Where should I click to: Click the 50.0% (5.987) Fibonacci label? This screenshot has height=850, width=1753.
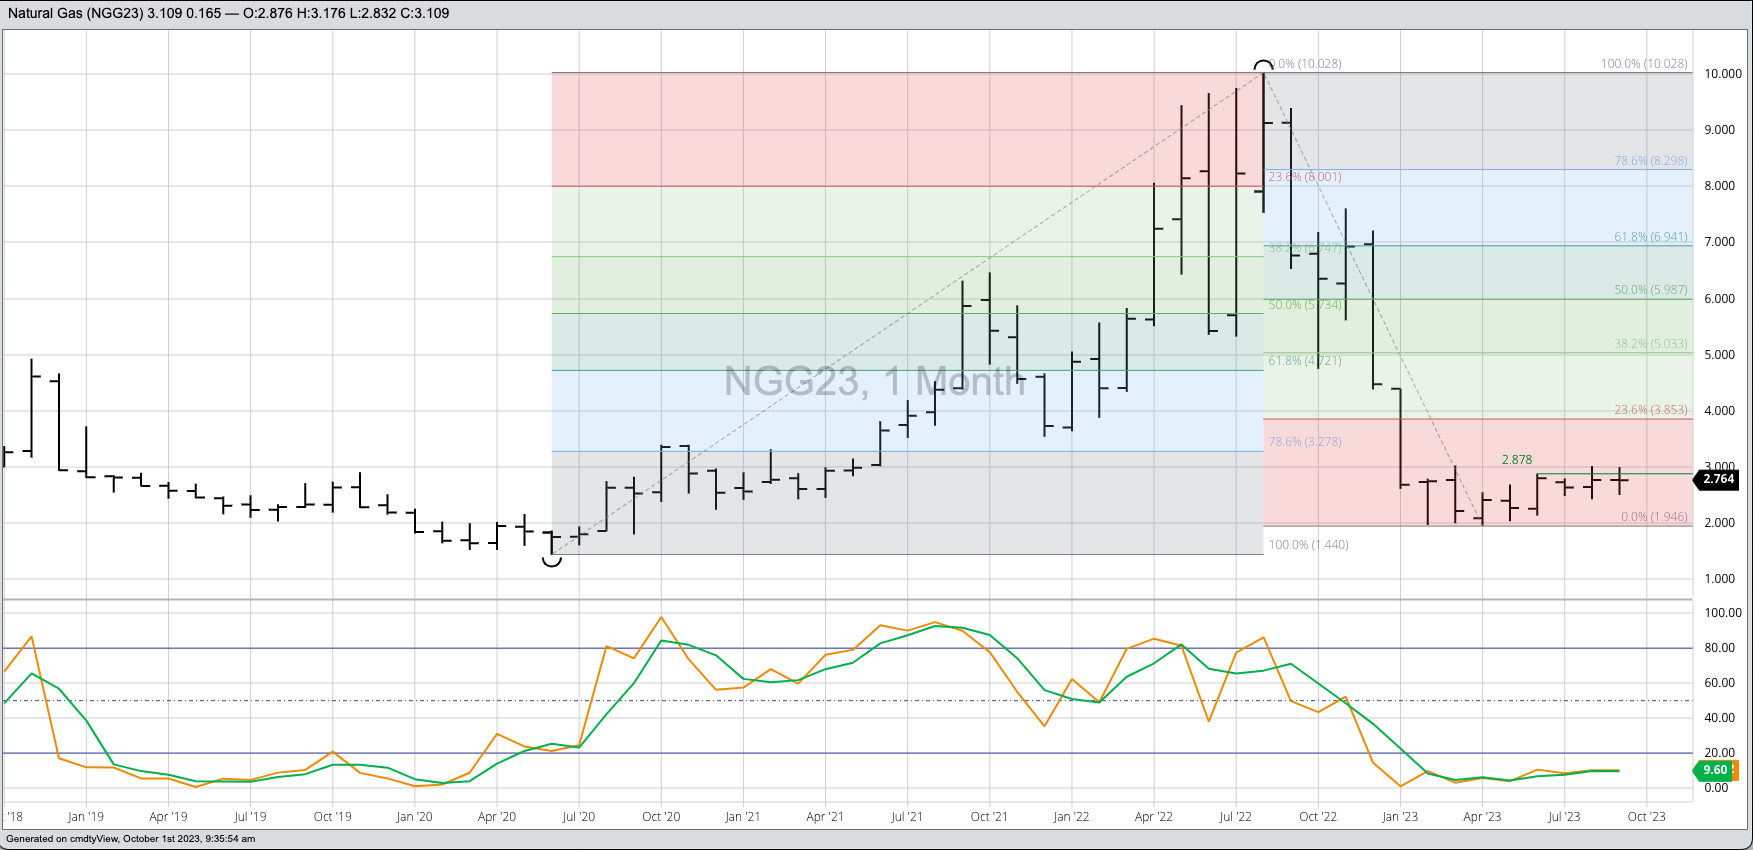tap(1650, 290)
